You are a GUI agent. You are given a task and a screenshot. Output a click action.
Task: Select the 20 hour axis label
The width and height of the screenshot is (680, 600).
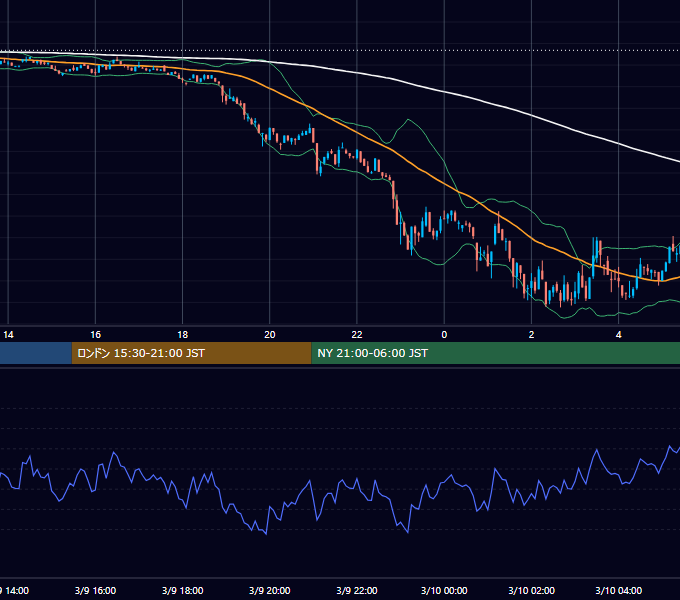click(x=270, y=335)
